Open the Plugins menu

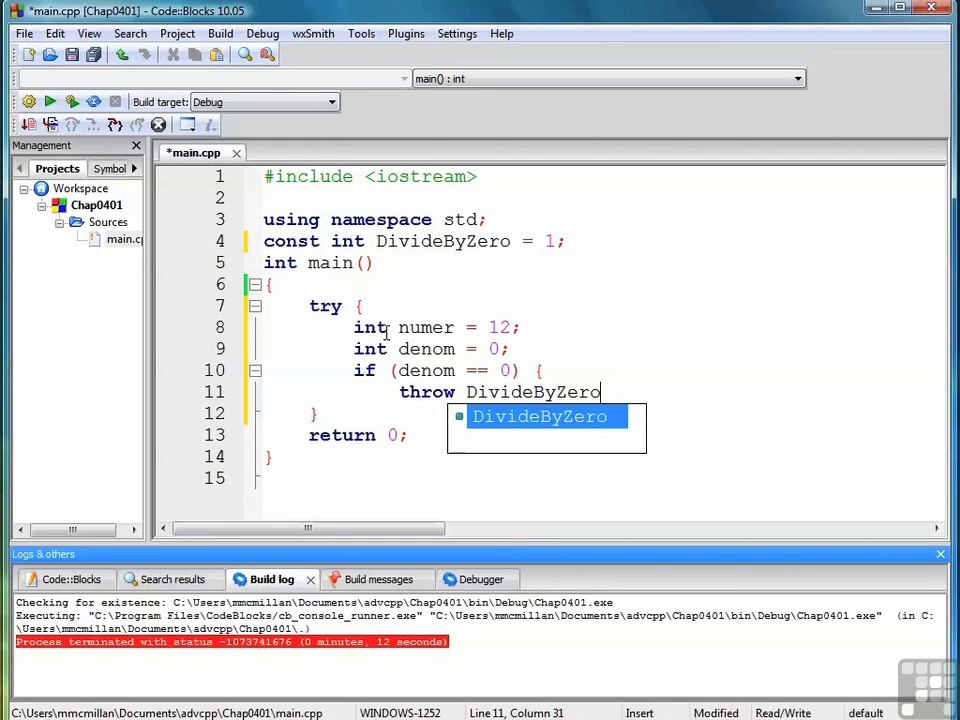click(406, 34)
